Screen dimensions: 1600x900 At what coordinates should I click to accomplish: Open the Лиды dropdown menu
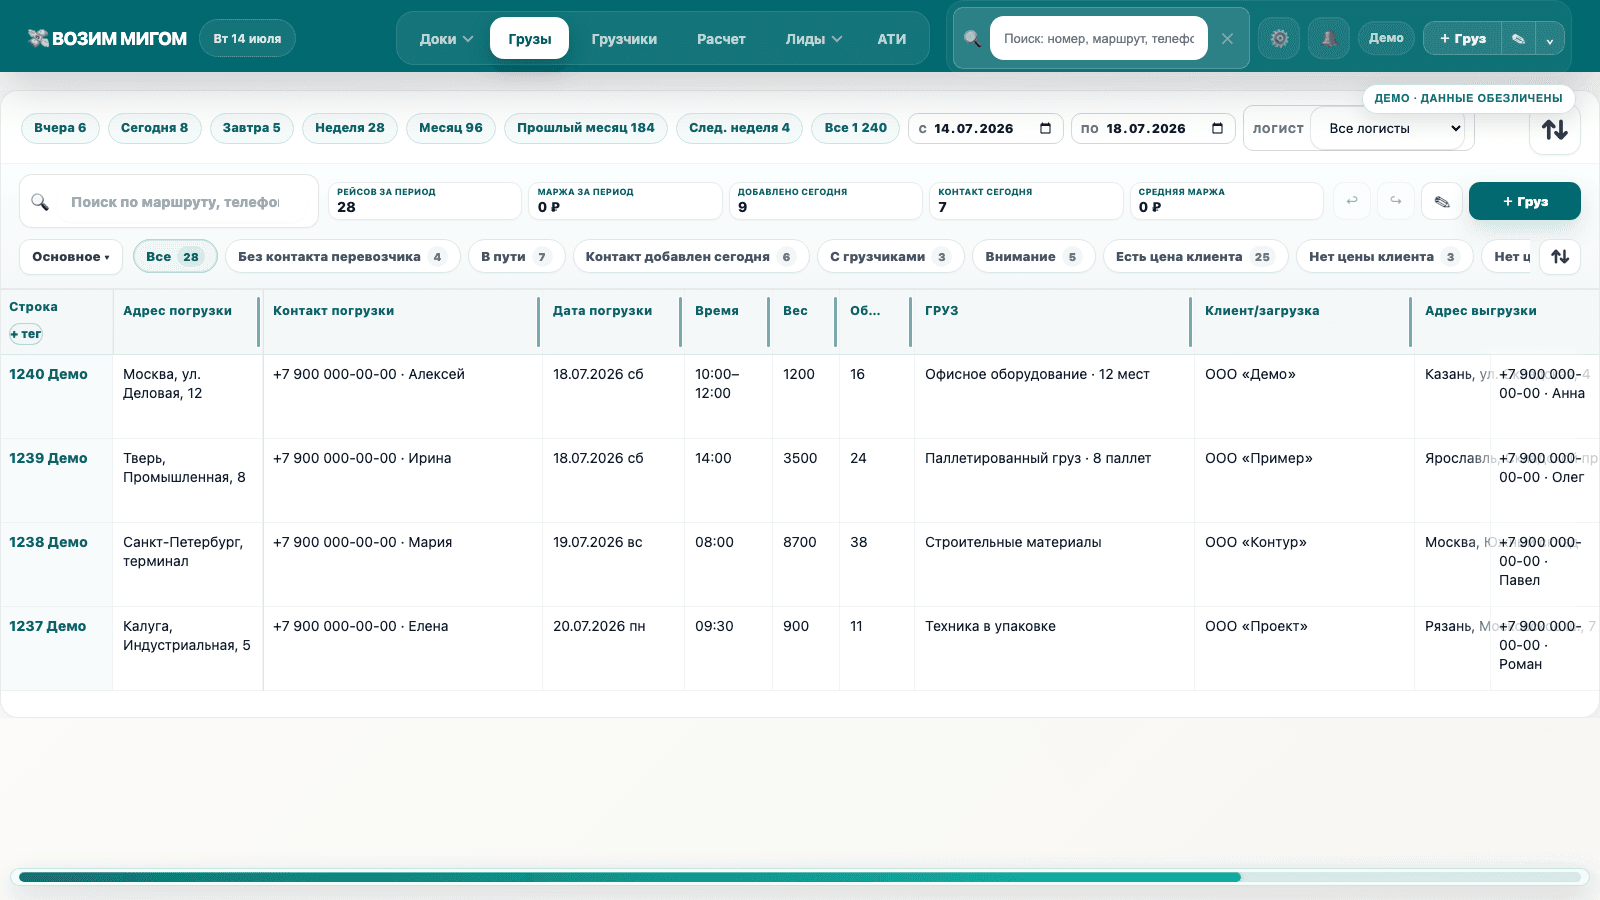pos(813,39)
